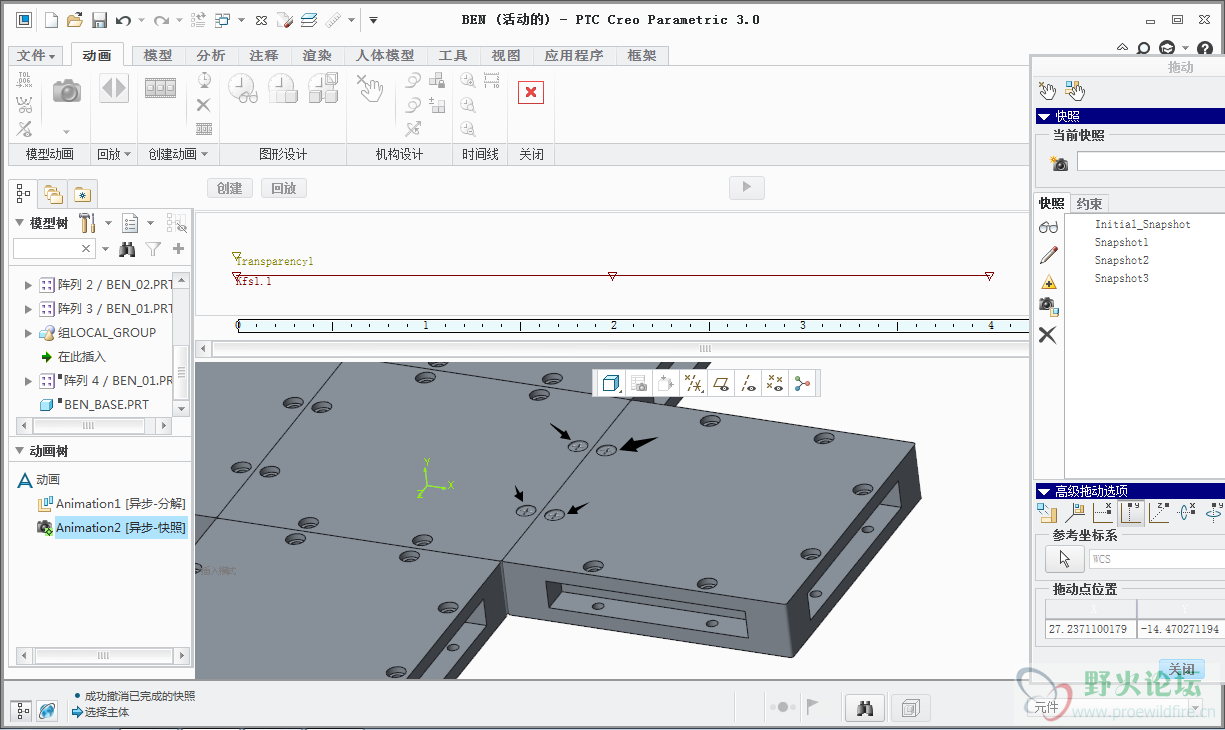The height and width of the screenshot is (730, 1225).
Task: Open a file with the folder icon
Action: (75, 19)
